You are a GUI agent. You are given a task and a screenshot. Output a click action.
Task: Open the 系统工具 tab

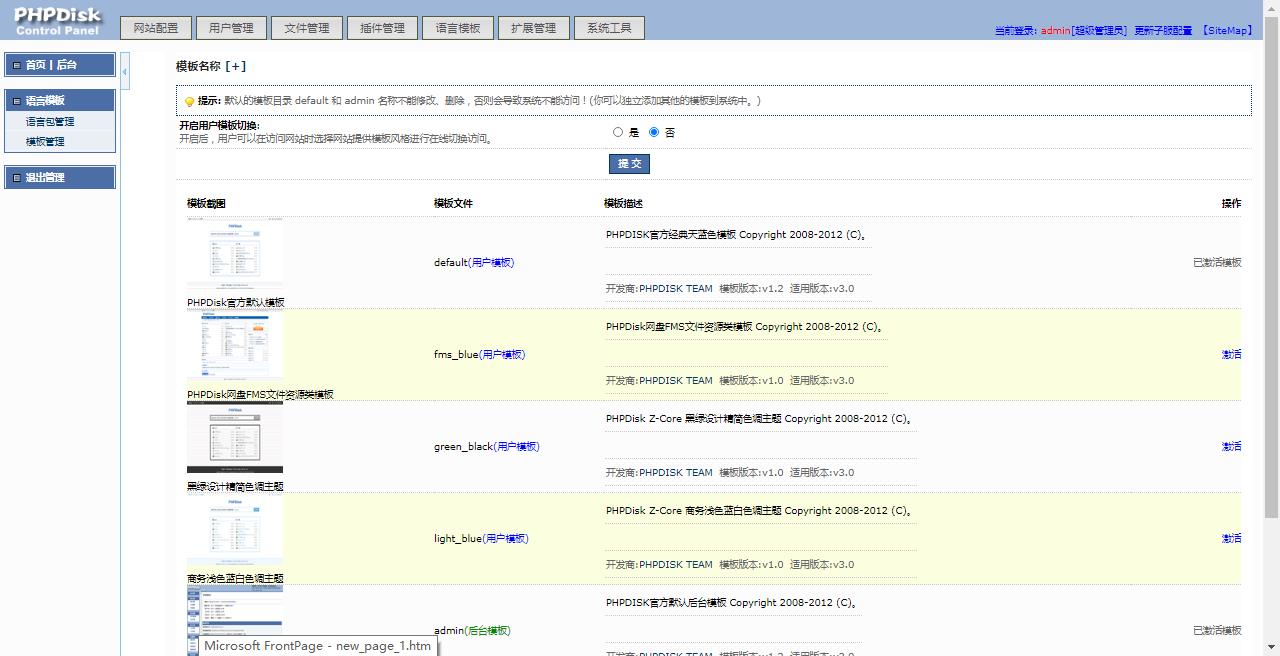click(609, 28)
